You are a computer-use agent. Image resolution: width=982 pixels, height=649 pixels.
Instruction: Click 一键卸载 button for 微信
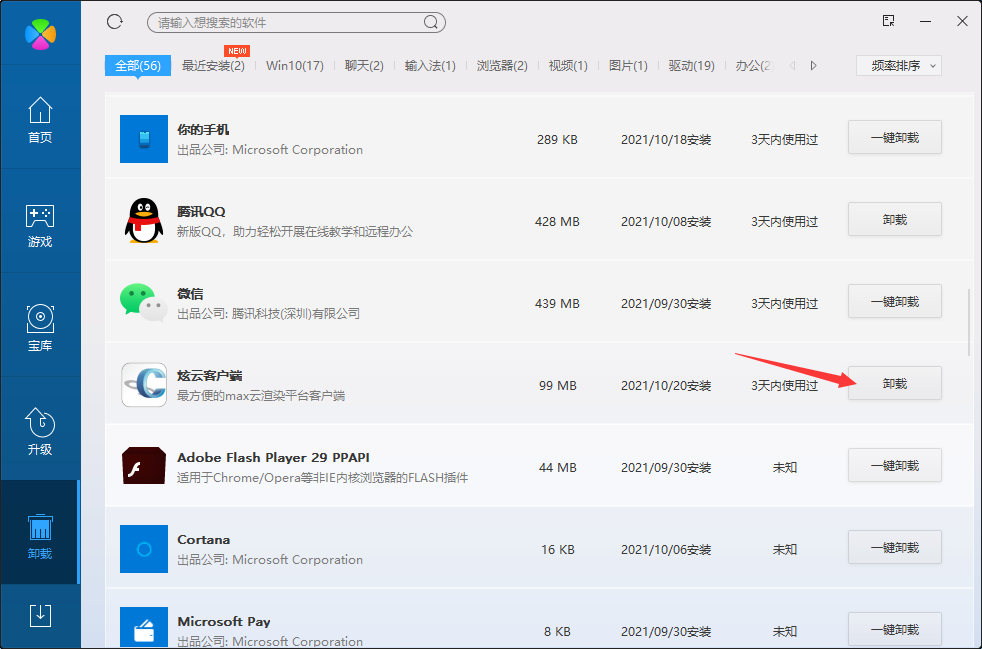894,301
